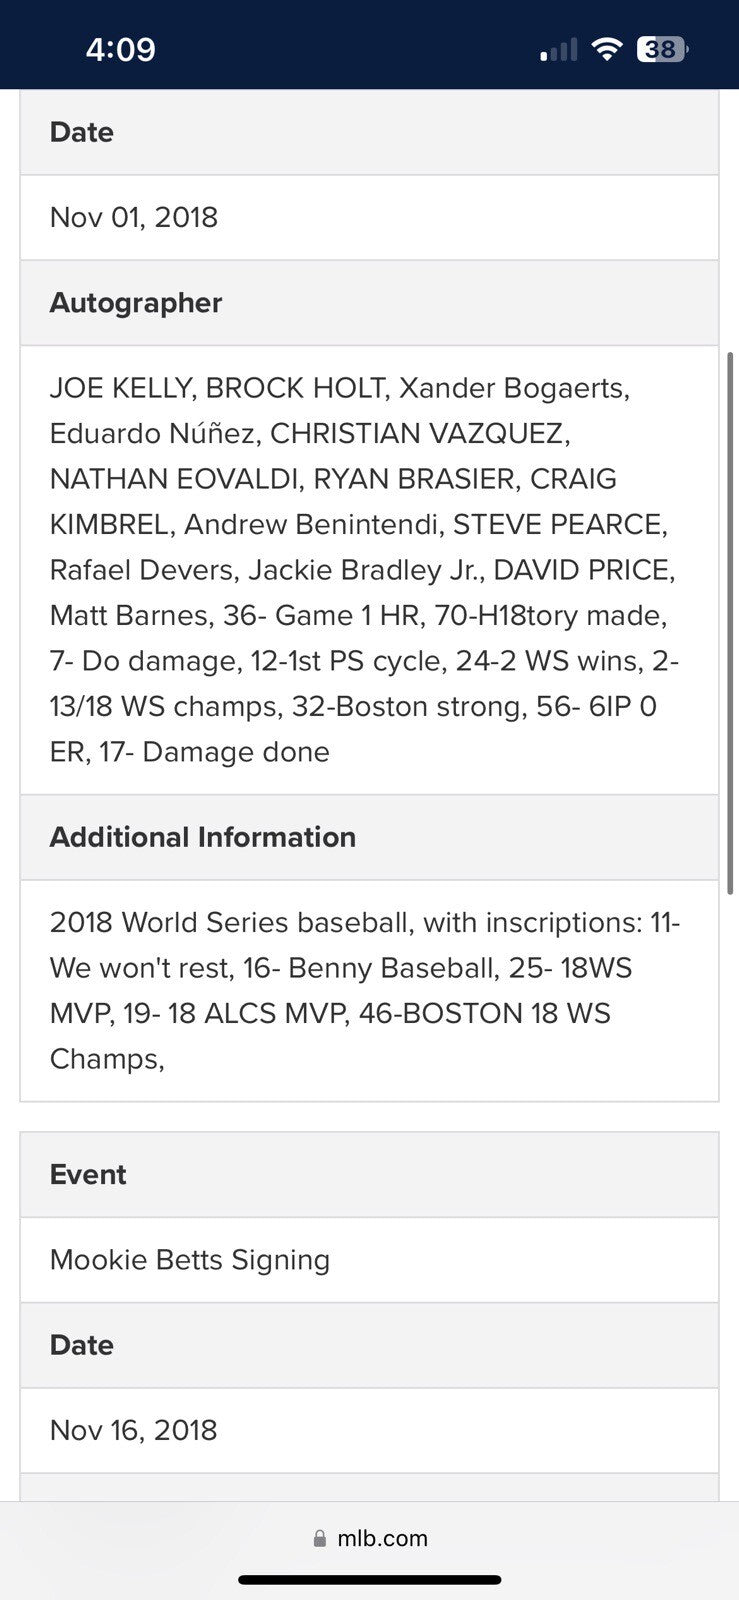Click the vertical scrollbar on right edge
The height and width of the screenshot is (1600, 739).
click(731, 620)
